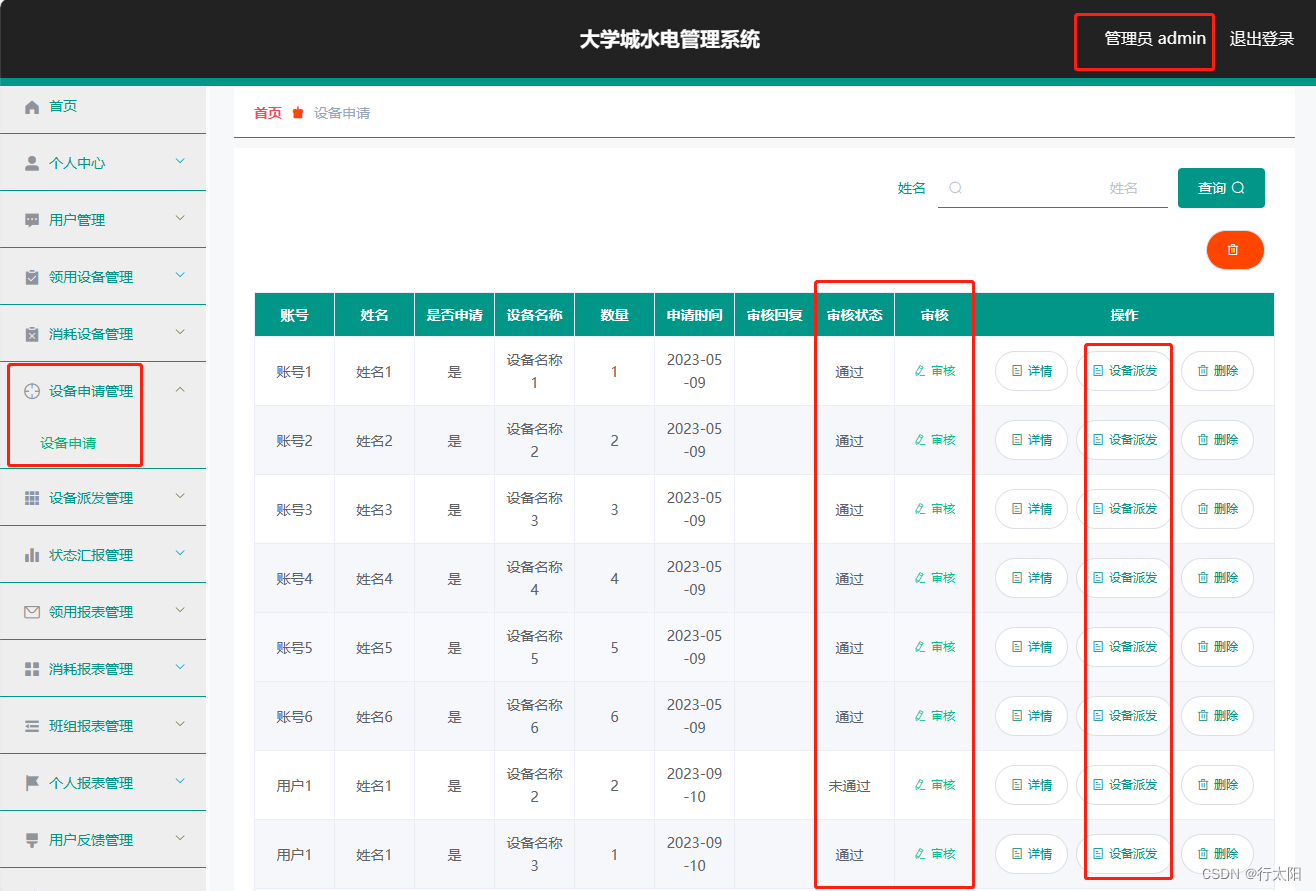Collapse the 设备申请管理 chevron
Viewport: 1316px width, 891px height.
[x=180, y=390]
